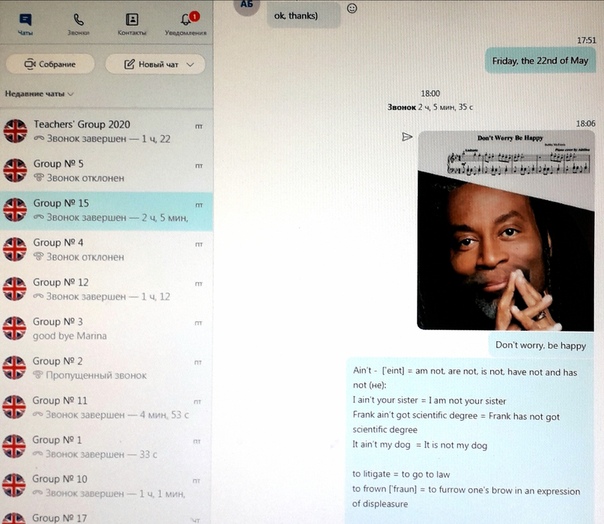604x524 pixels.
Task: Click the forward arrow beside the image
Action: (x=407, y=137)
